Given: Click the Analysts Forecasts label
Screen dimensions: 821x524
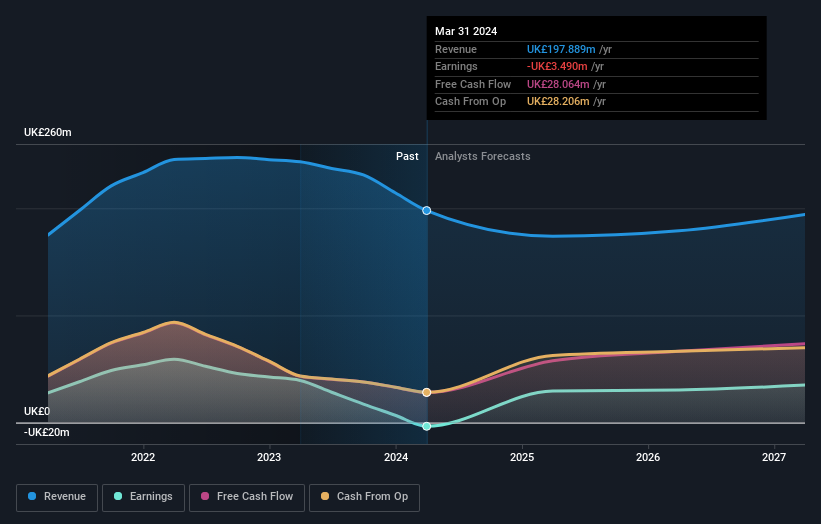Looking at the screenshot, I should (483, 156).
